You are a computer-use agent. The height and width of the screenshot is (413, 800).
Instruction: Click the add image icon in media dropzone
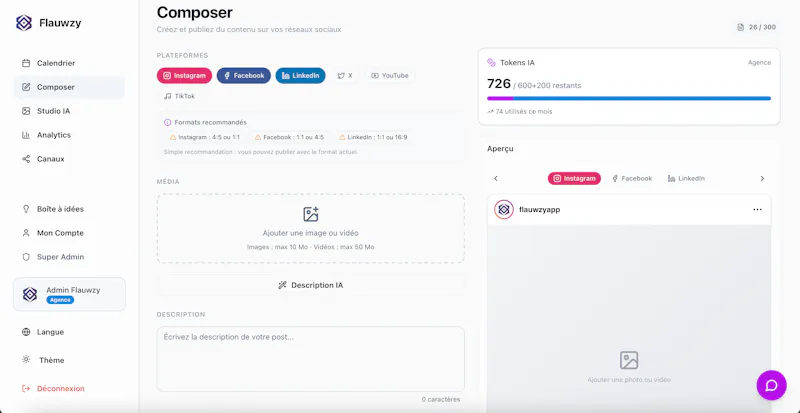tap(311, 214)
